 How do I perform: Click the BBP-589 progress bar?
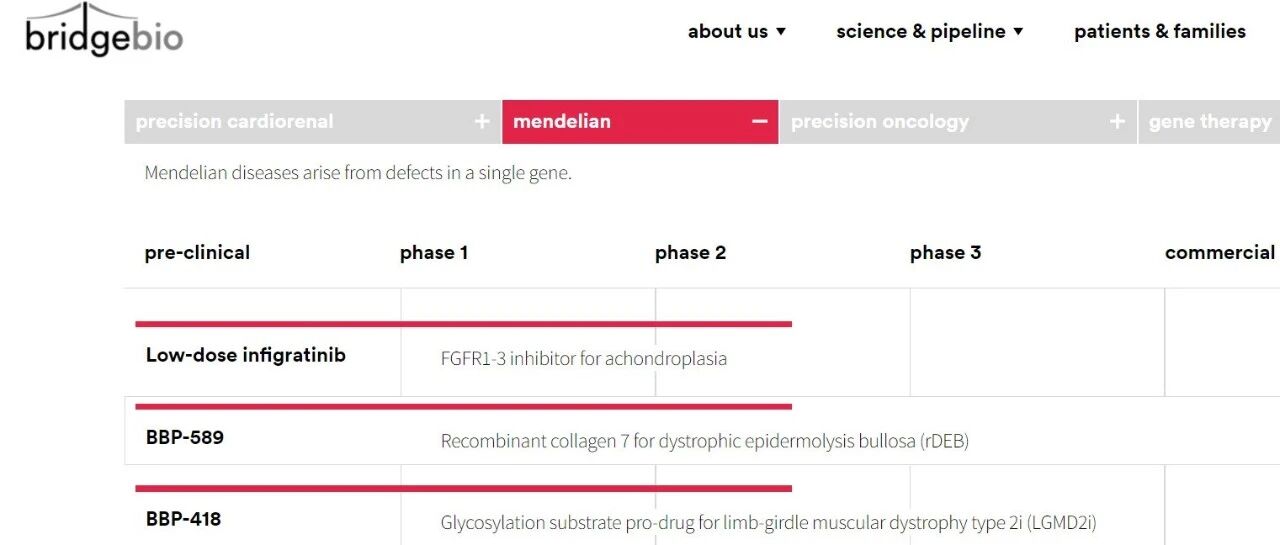tap(464, 407)
